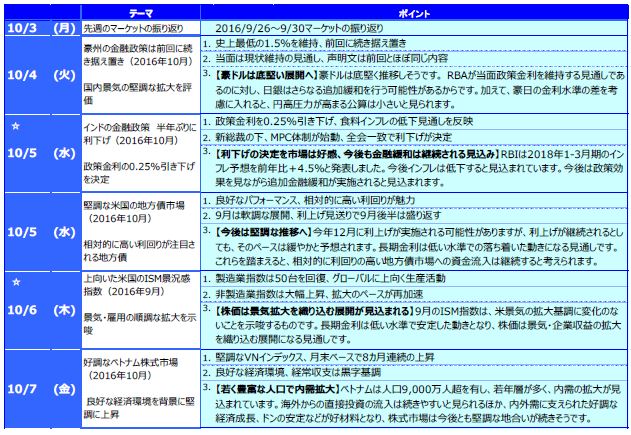
Task: Select the point 史上最低の1.5%を維持
Action: tap(300, 43)
